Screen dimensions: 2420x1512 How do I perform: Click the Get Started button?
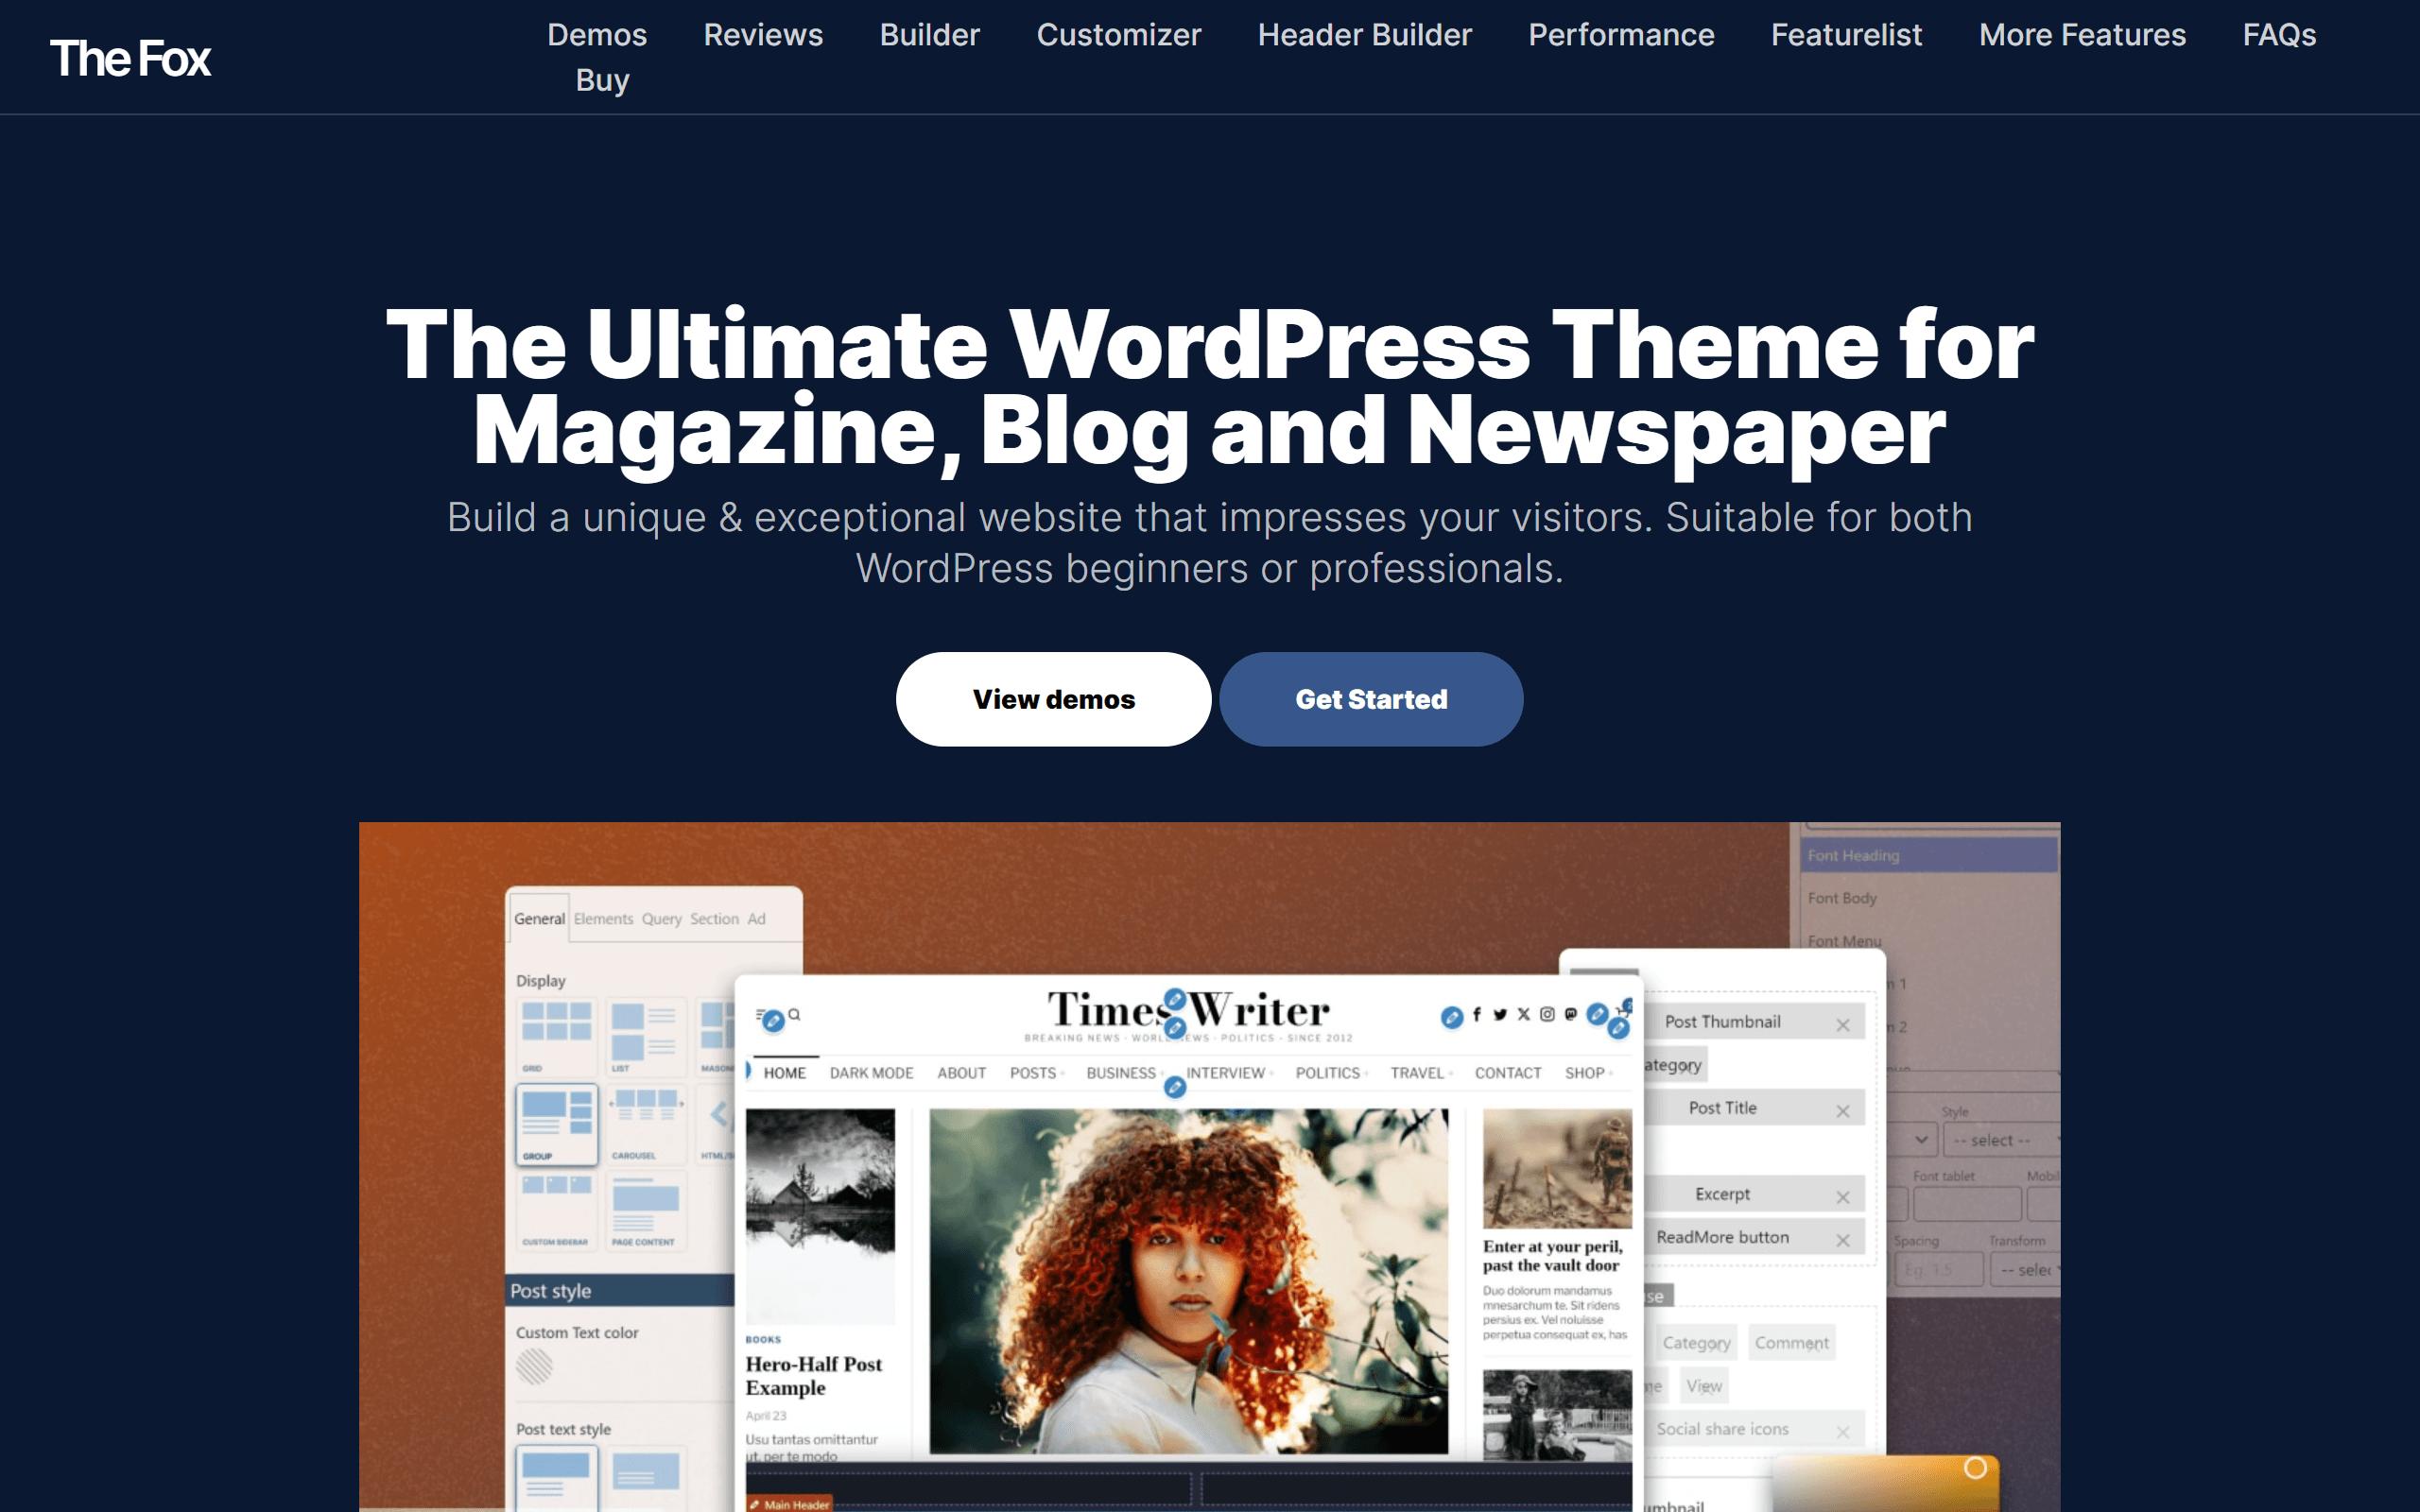click(1371, 698)
